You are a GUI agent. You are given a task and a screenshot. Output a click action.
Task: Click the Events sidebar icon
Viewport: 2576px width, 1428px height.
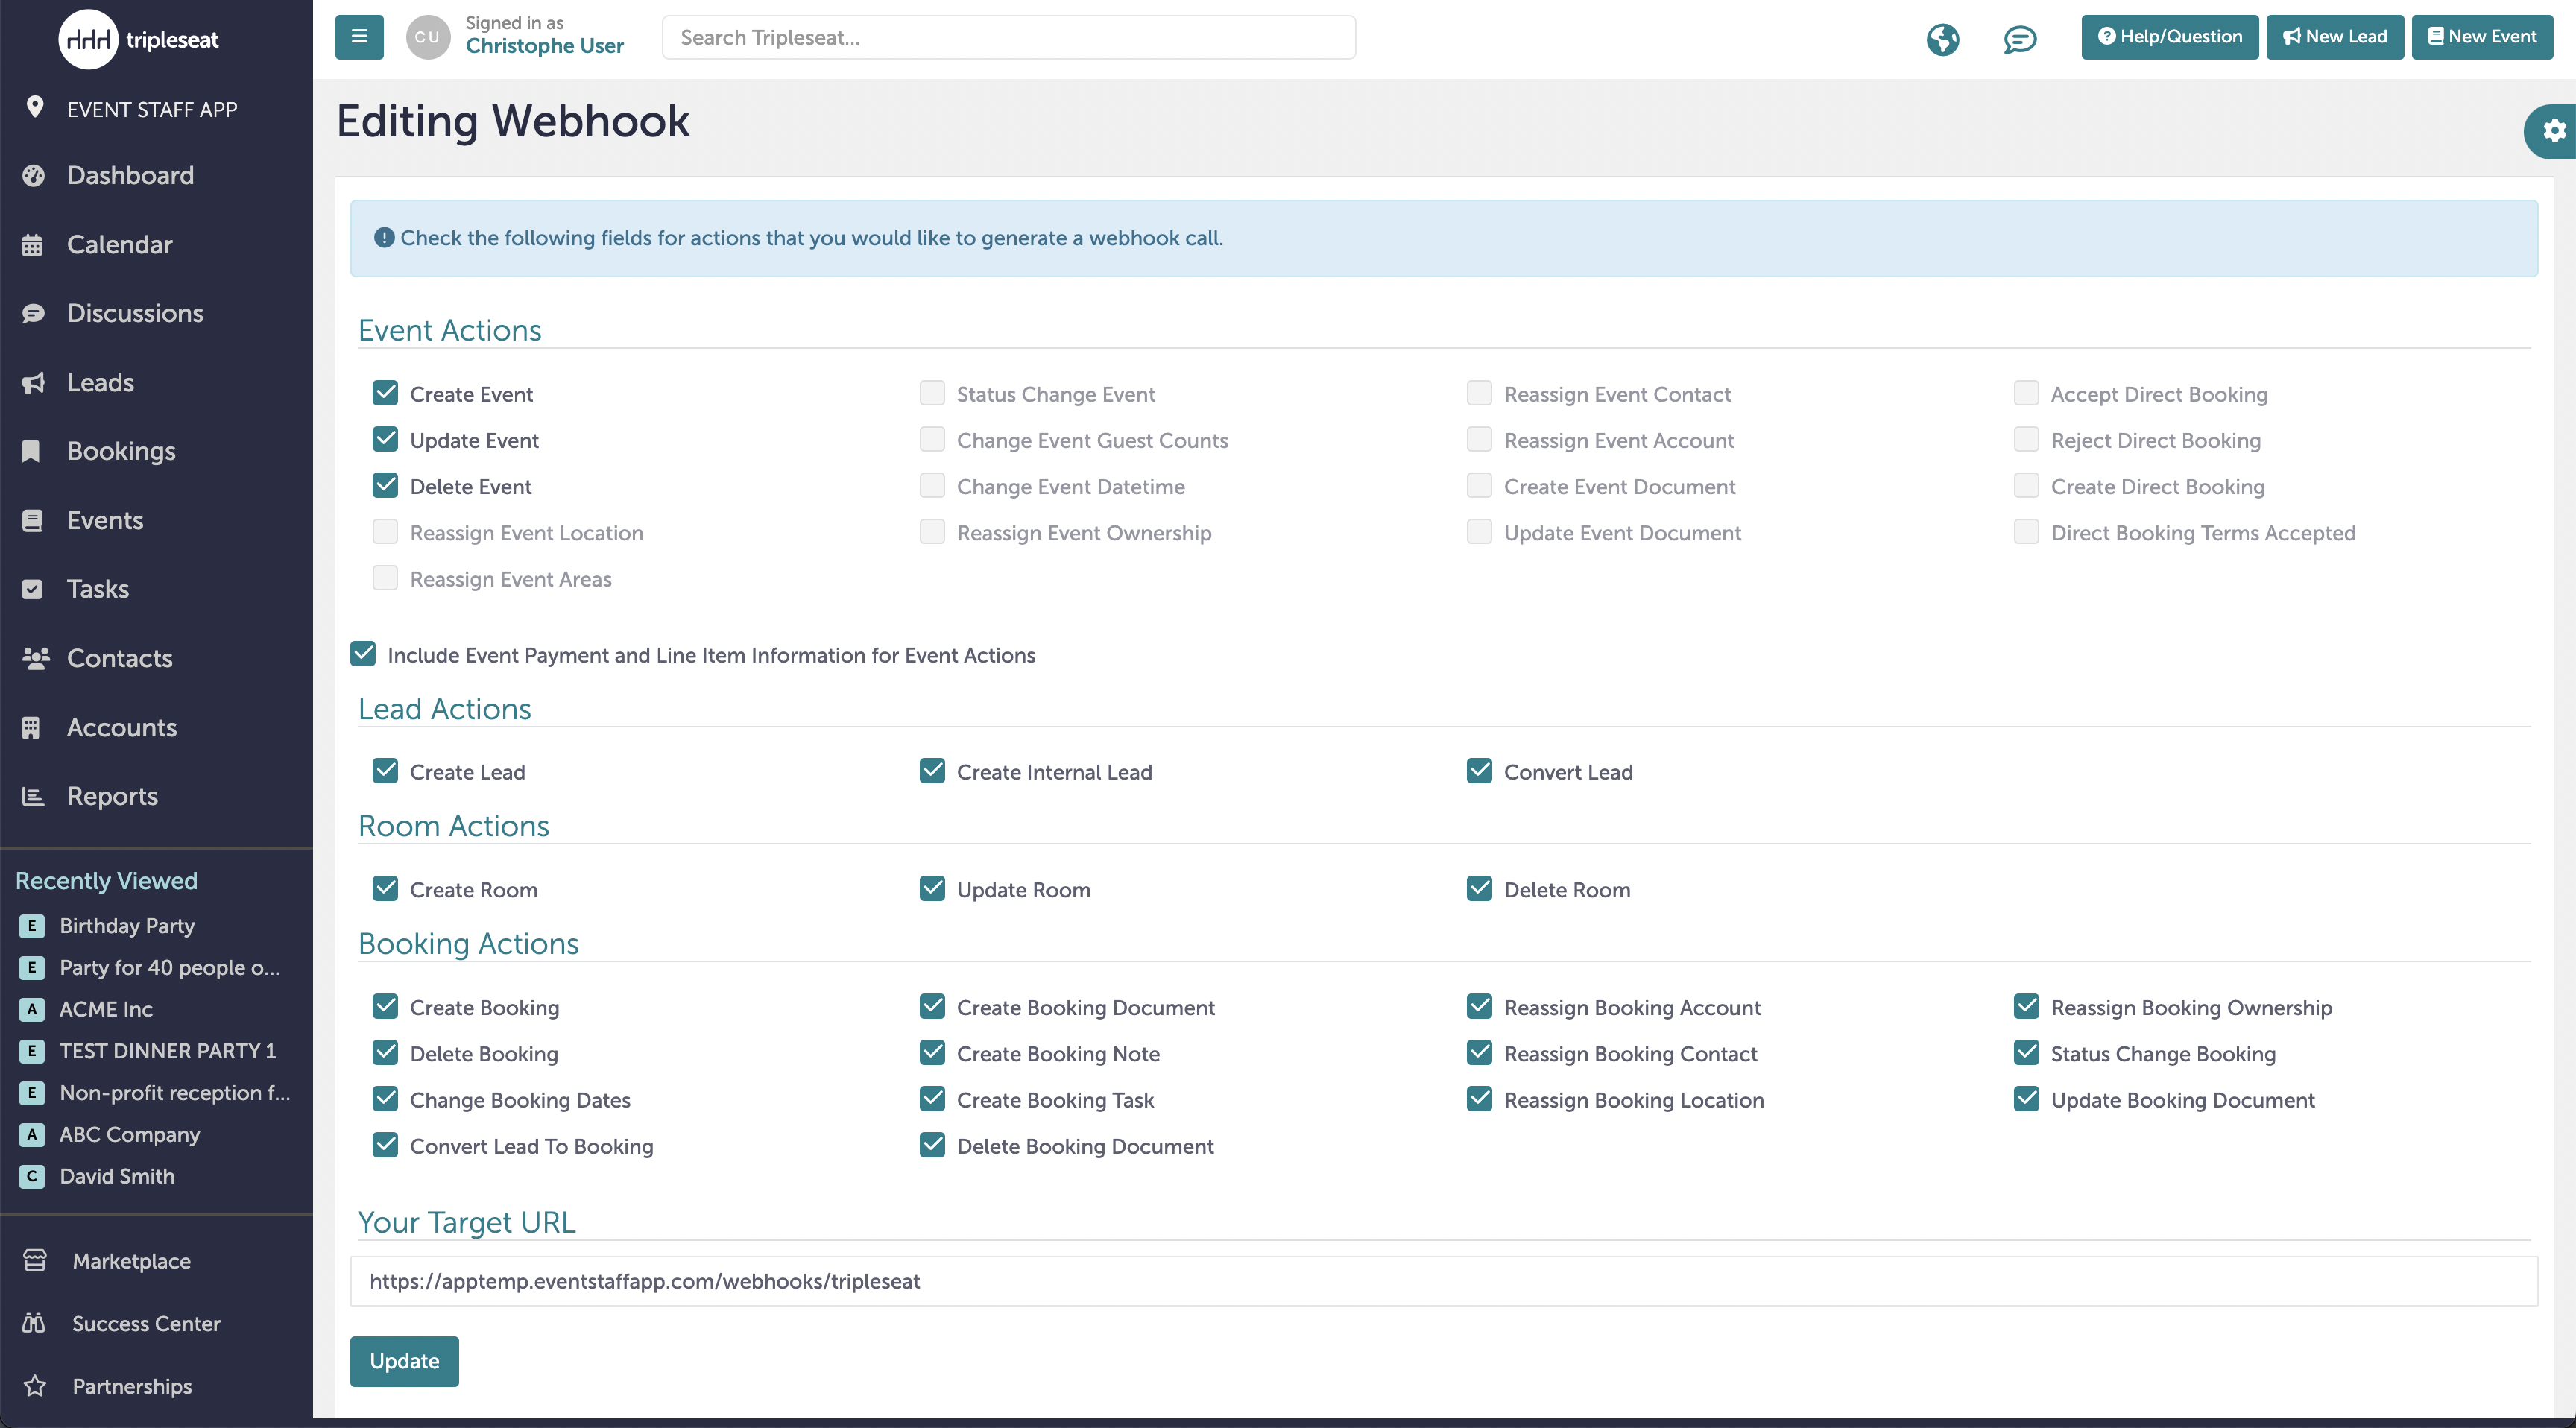[x=32, y=520]
